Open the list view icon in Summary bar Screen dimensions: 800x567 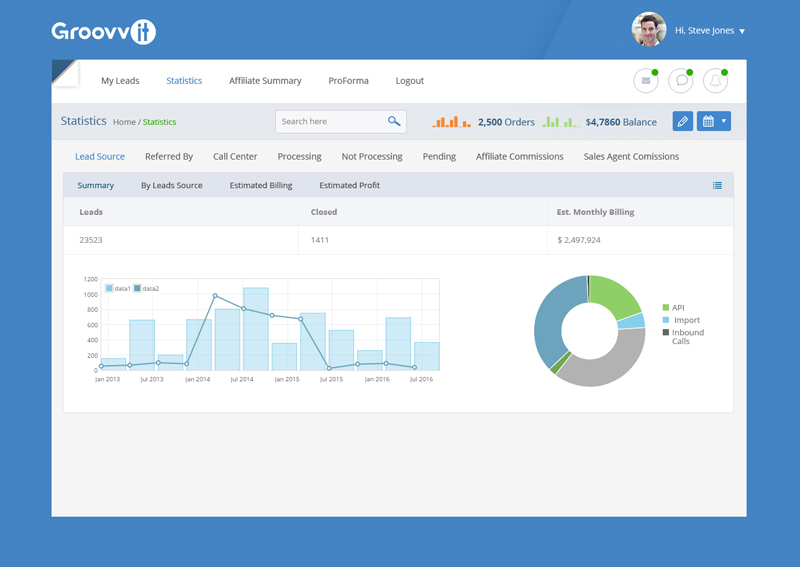tap(717, 185)
